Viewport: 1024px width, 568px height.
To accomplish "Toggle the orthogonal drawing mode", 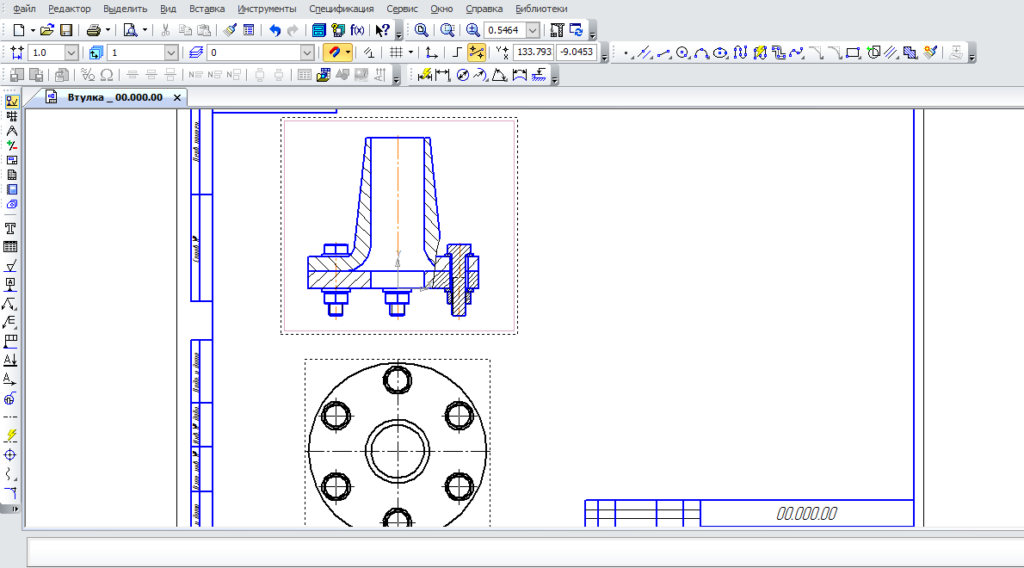I will (x=456, y=53).
